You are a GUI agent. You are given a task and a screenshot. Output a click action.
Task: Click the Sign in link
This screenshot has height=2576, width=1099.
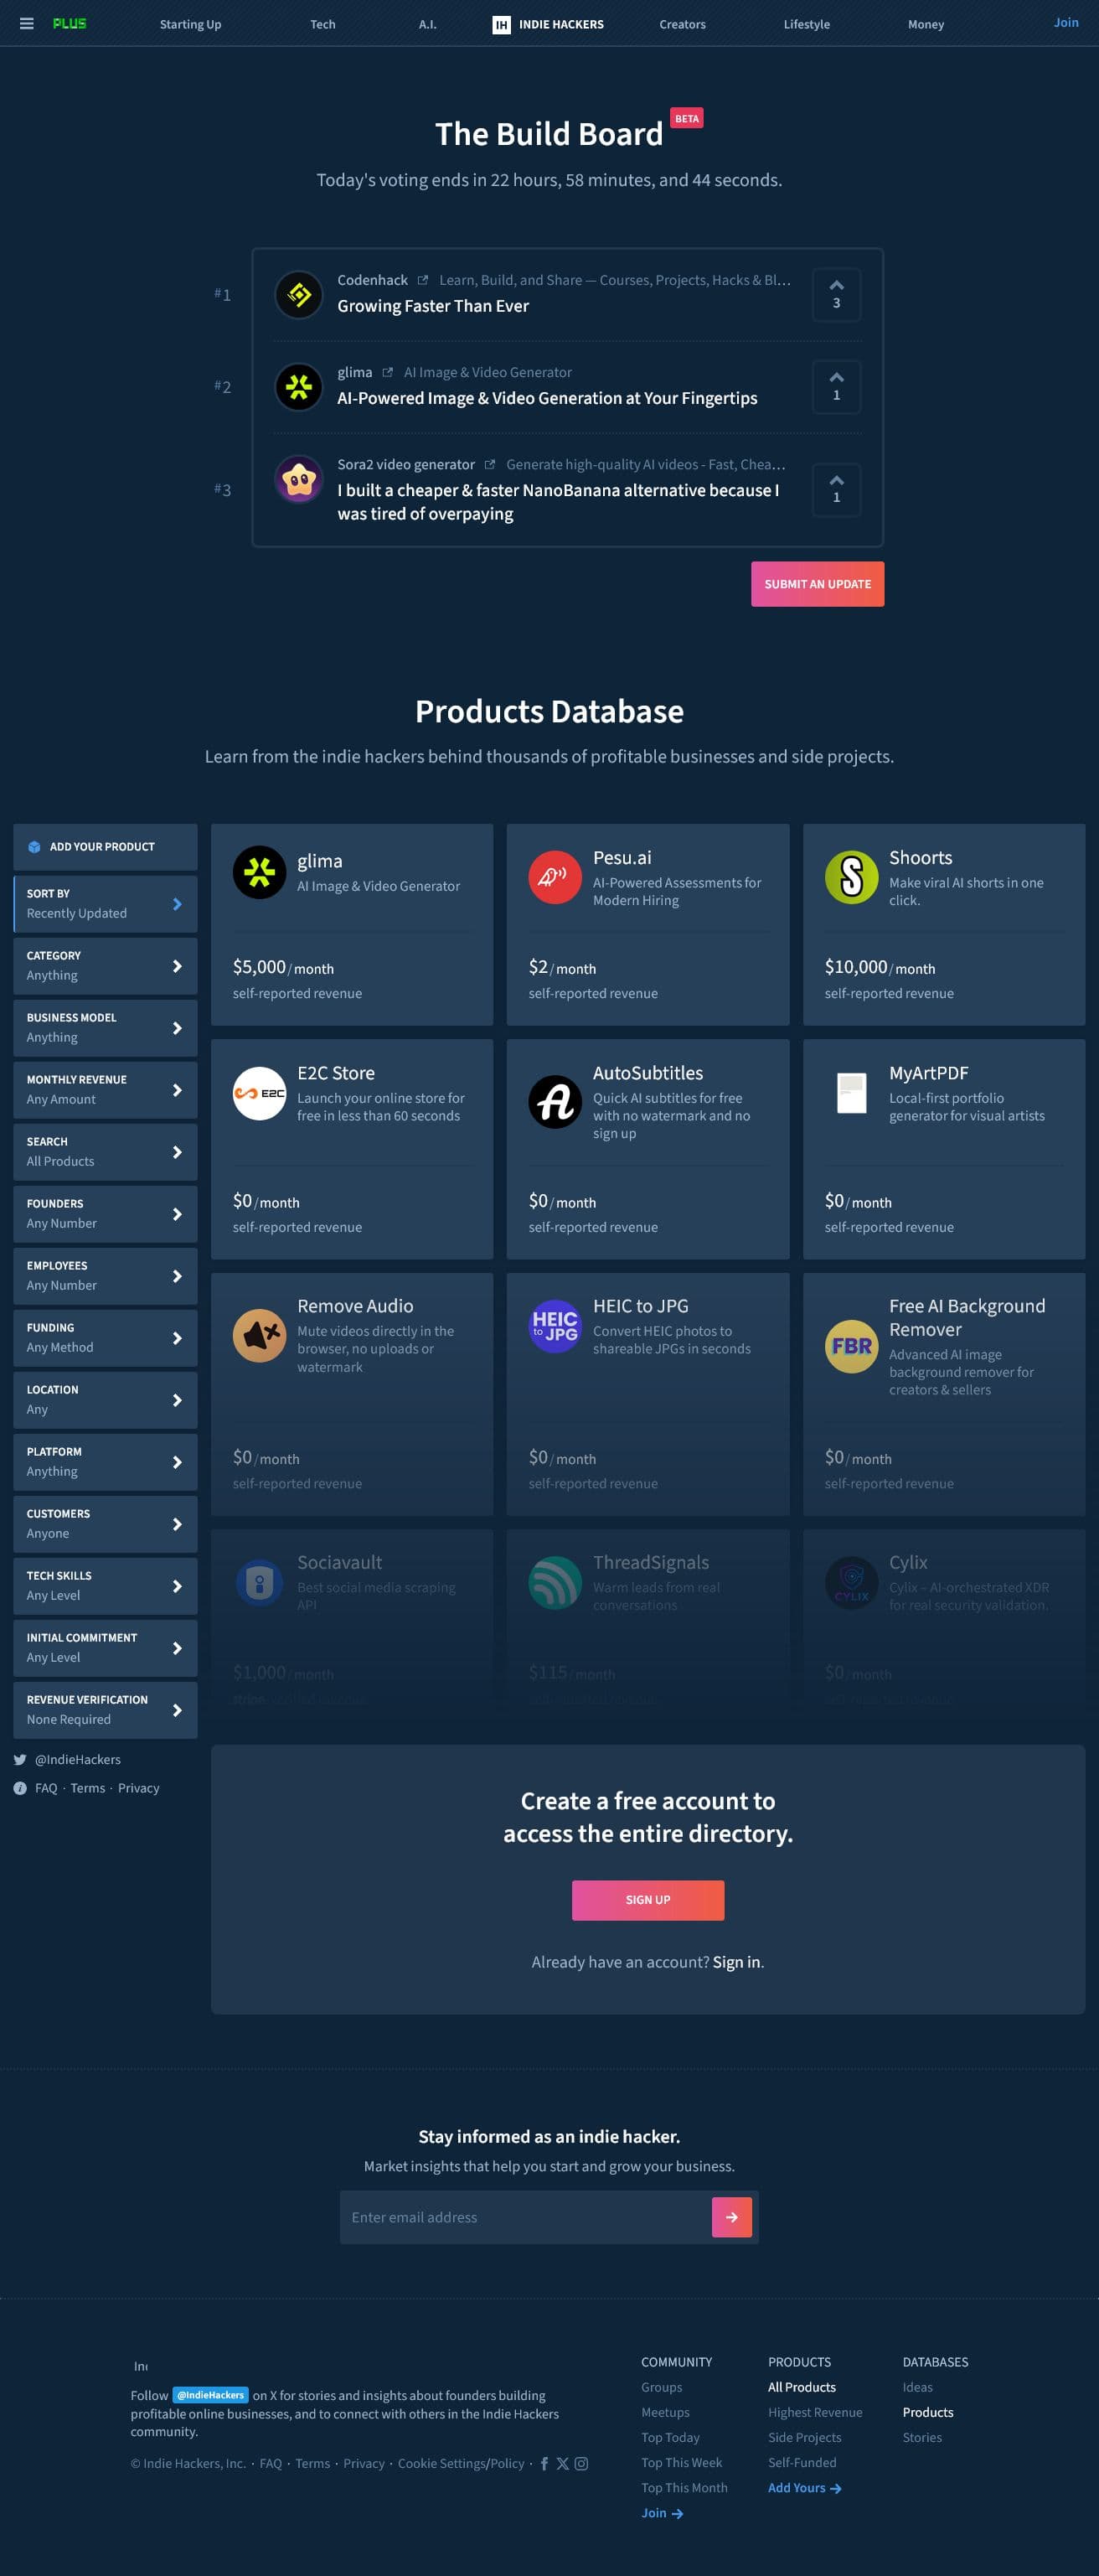coord(736,1962)
